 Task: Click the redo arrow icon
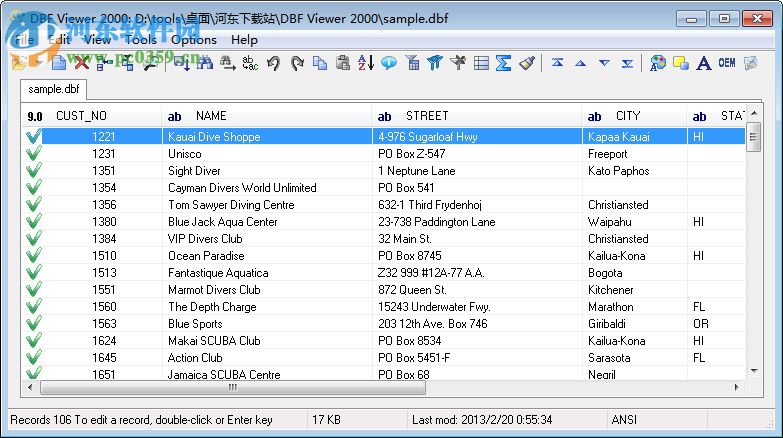click(x=297, y=63)
